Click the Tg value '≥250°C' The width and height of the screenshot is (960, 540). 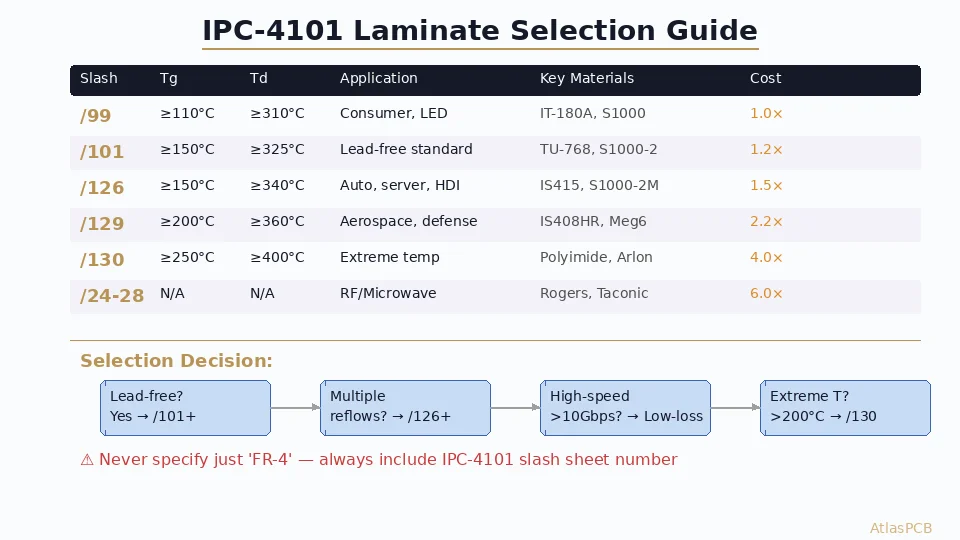tap(187, 257)
